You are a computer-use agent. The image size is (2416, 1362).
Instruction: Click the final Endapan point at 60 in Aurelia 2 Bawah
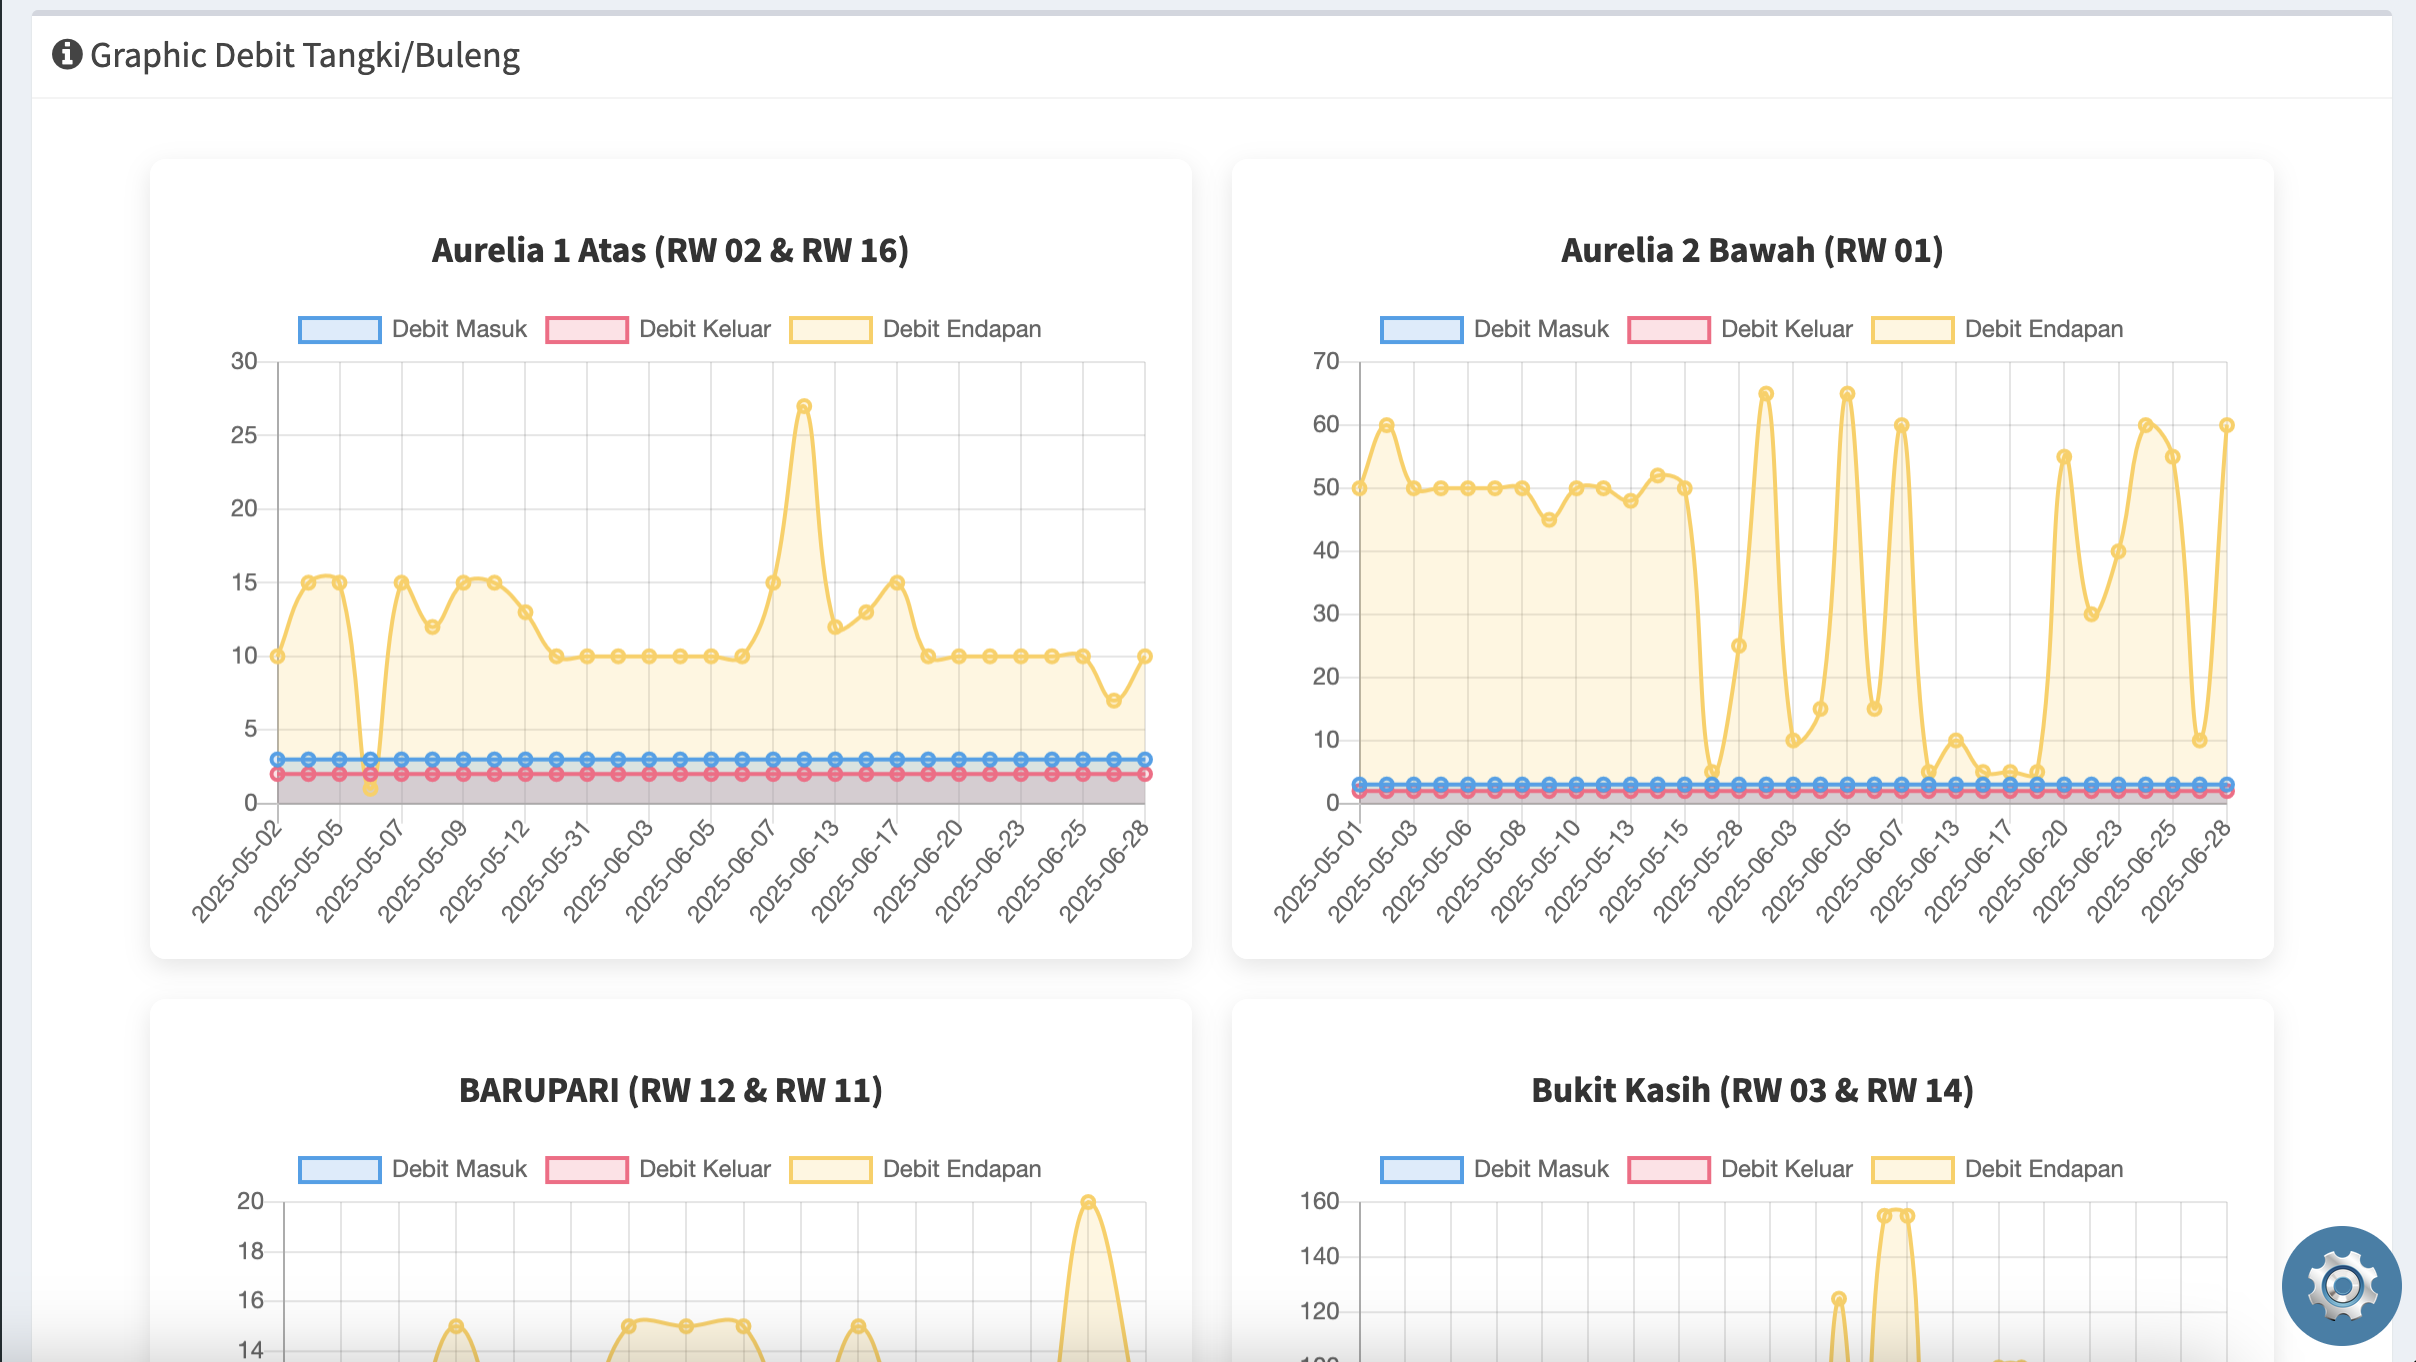2227,425
